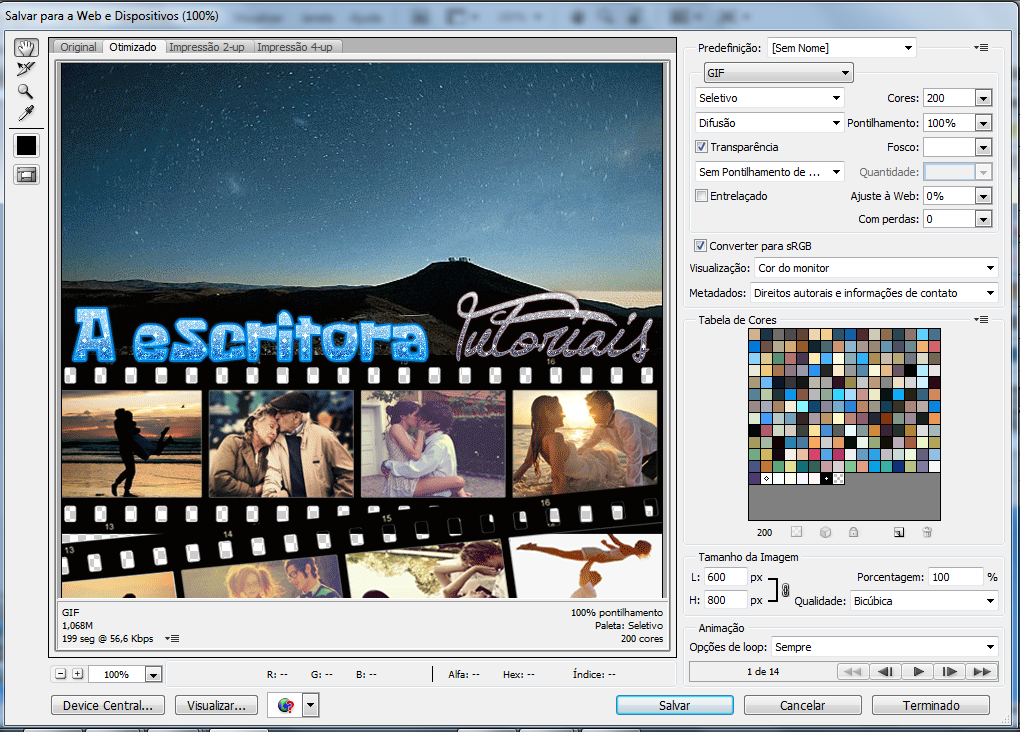Open the file format dropdown showing GIF
The height and width of the screenshot is (732, 1020).
coord(778,72)
